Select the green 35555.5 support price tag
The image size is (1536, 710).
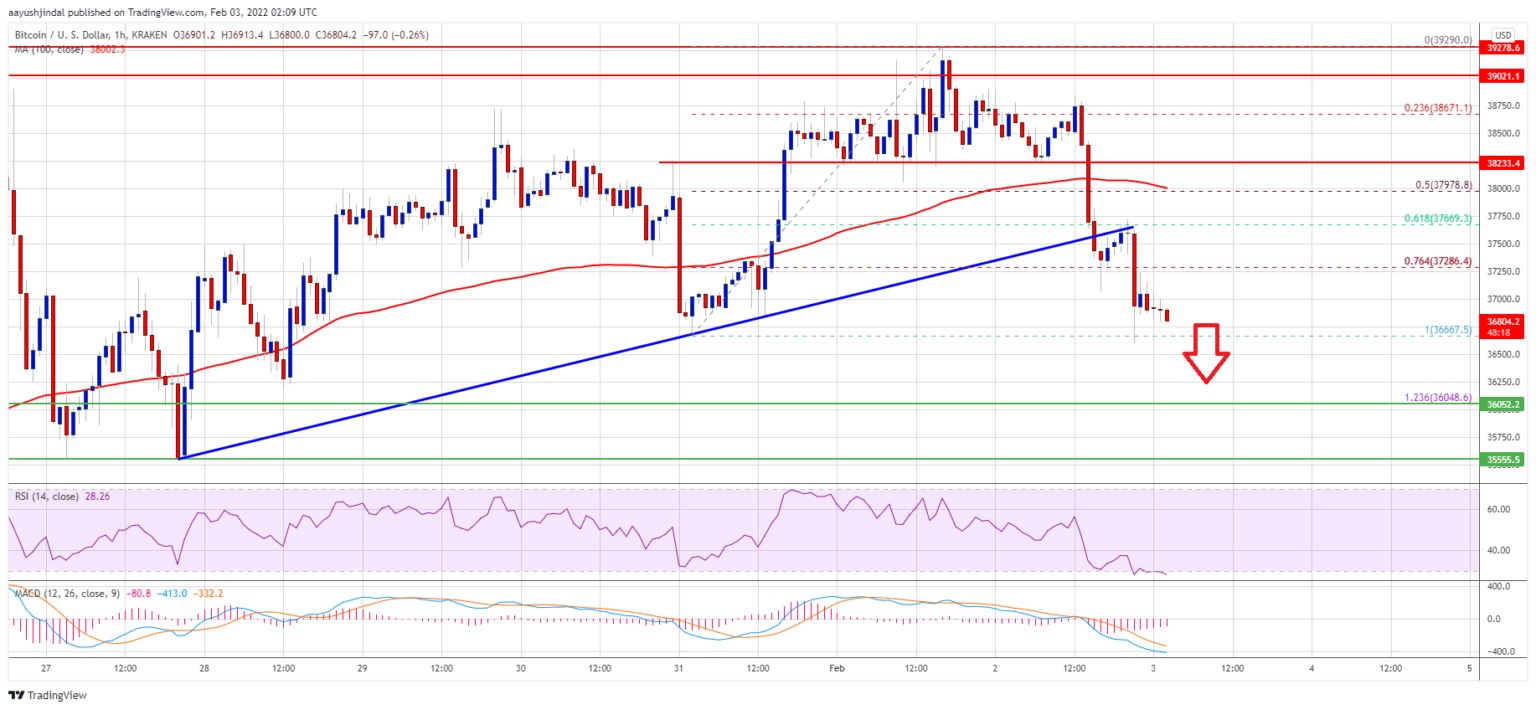coord(1502,459)
